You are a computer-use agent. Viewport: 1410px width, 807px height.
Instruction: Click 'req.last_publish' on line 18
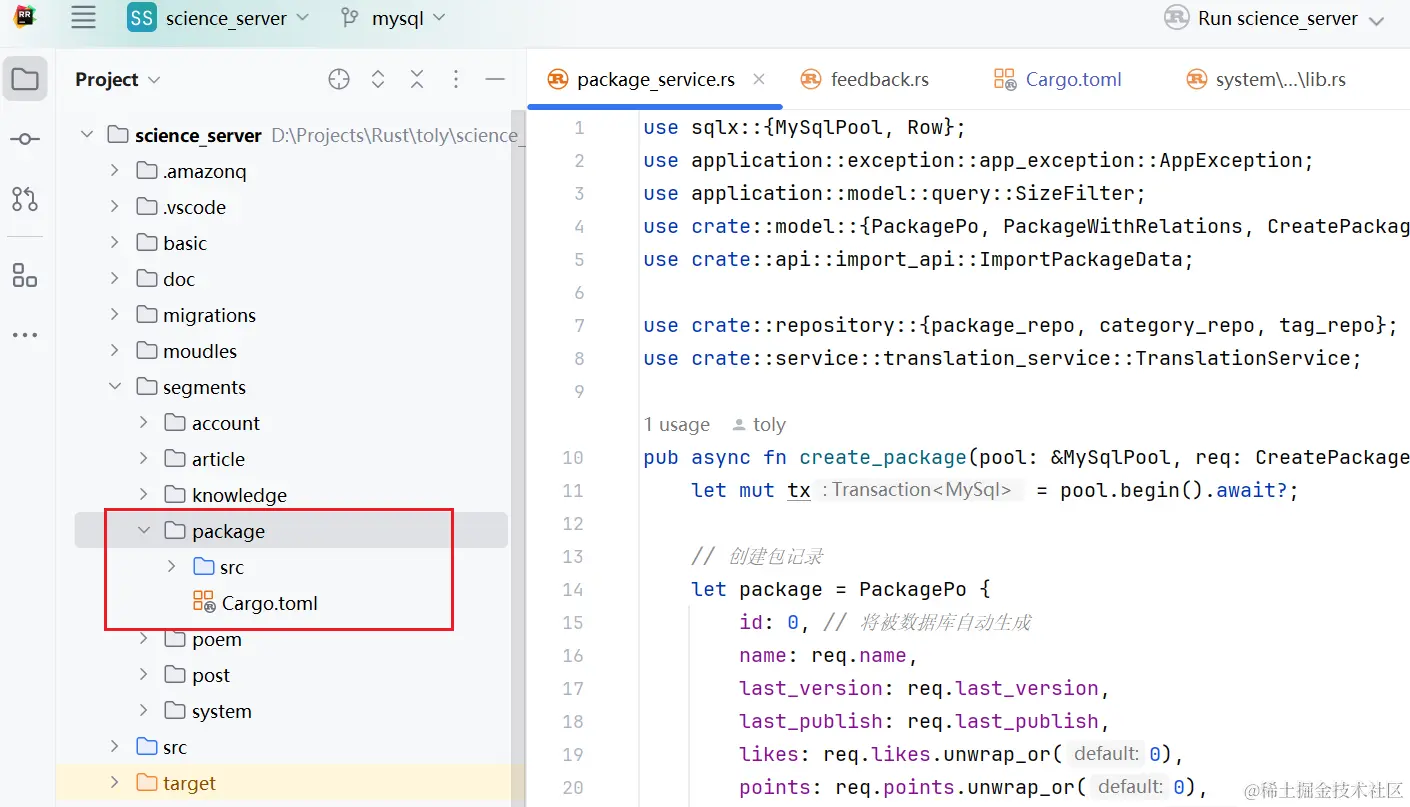[1003, 721]
